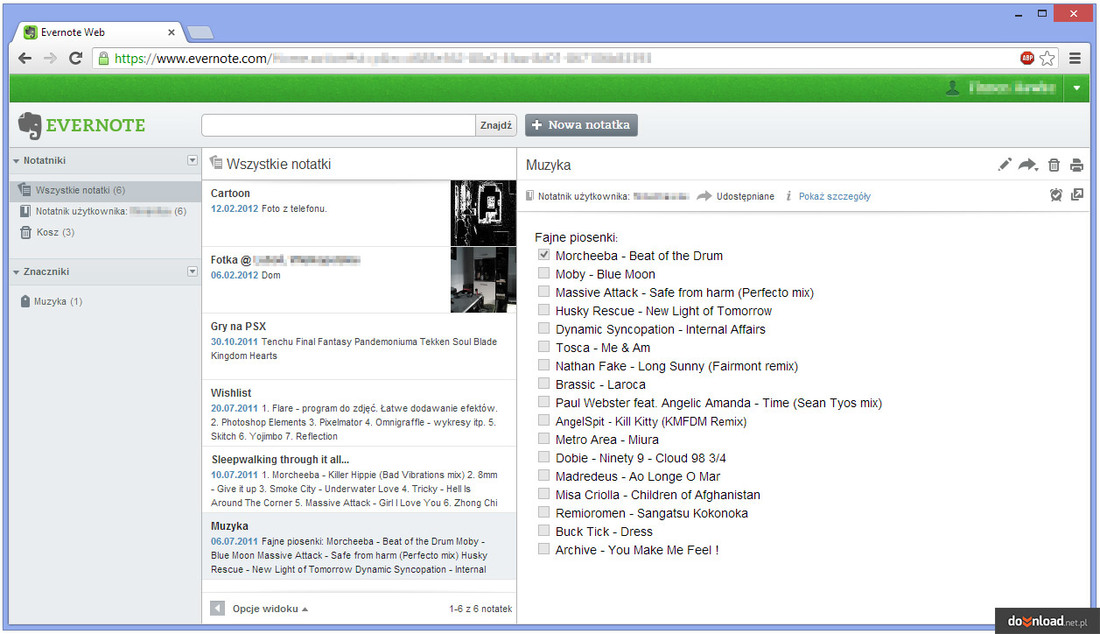The height and width of the screenshot is (634, 1100).
Task: Open the note in a new window icon
Action: [x=1078, y=194]
